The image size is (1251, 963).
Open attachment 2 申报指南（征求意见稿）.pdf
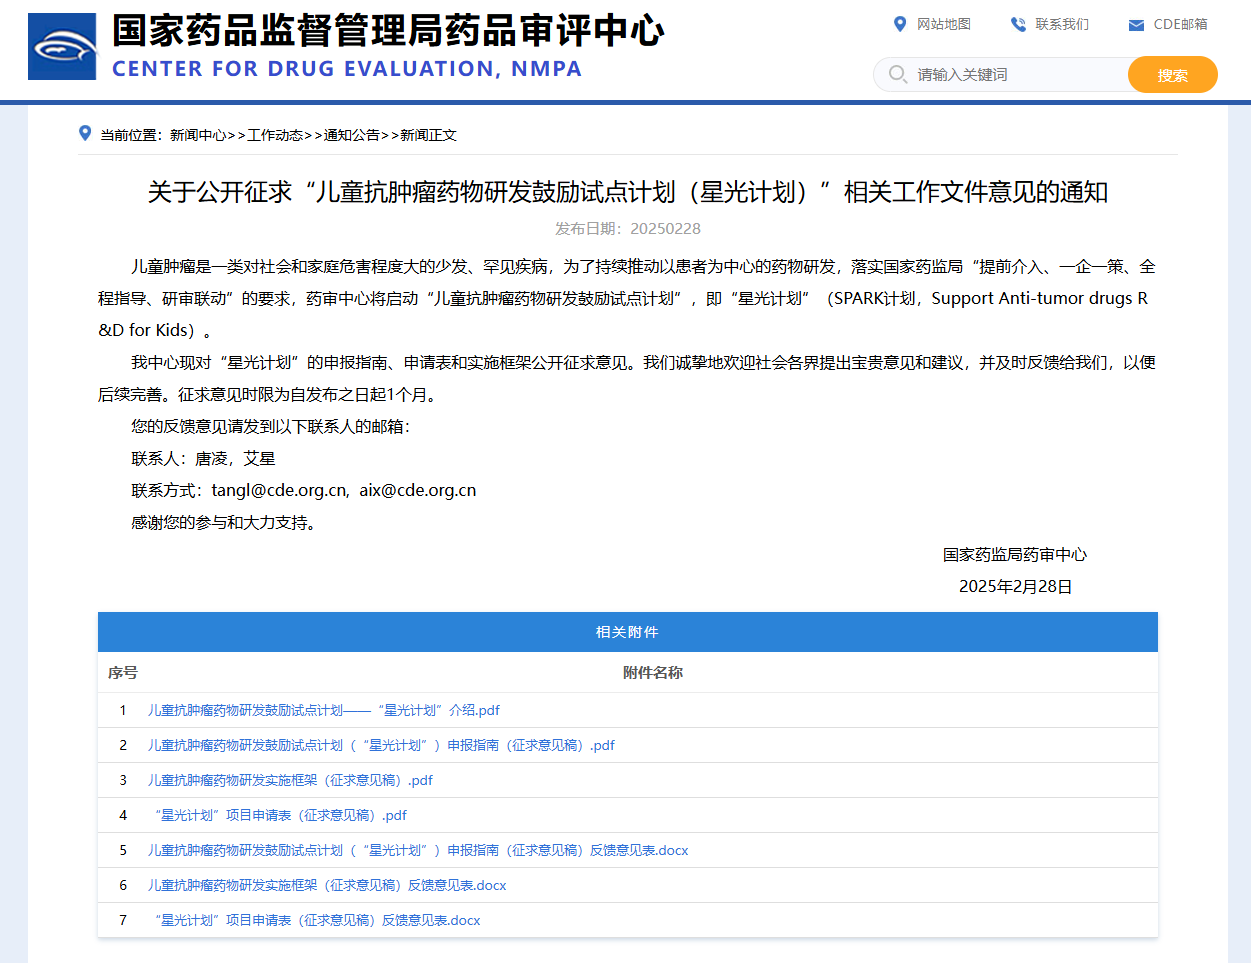(x=381, y=745)
